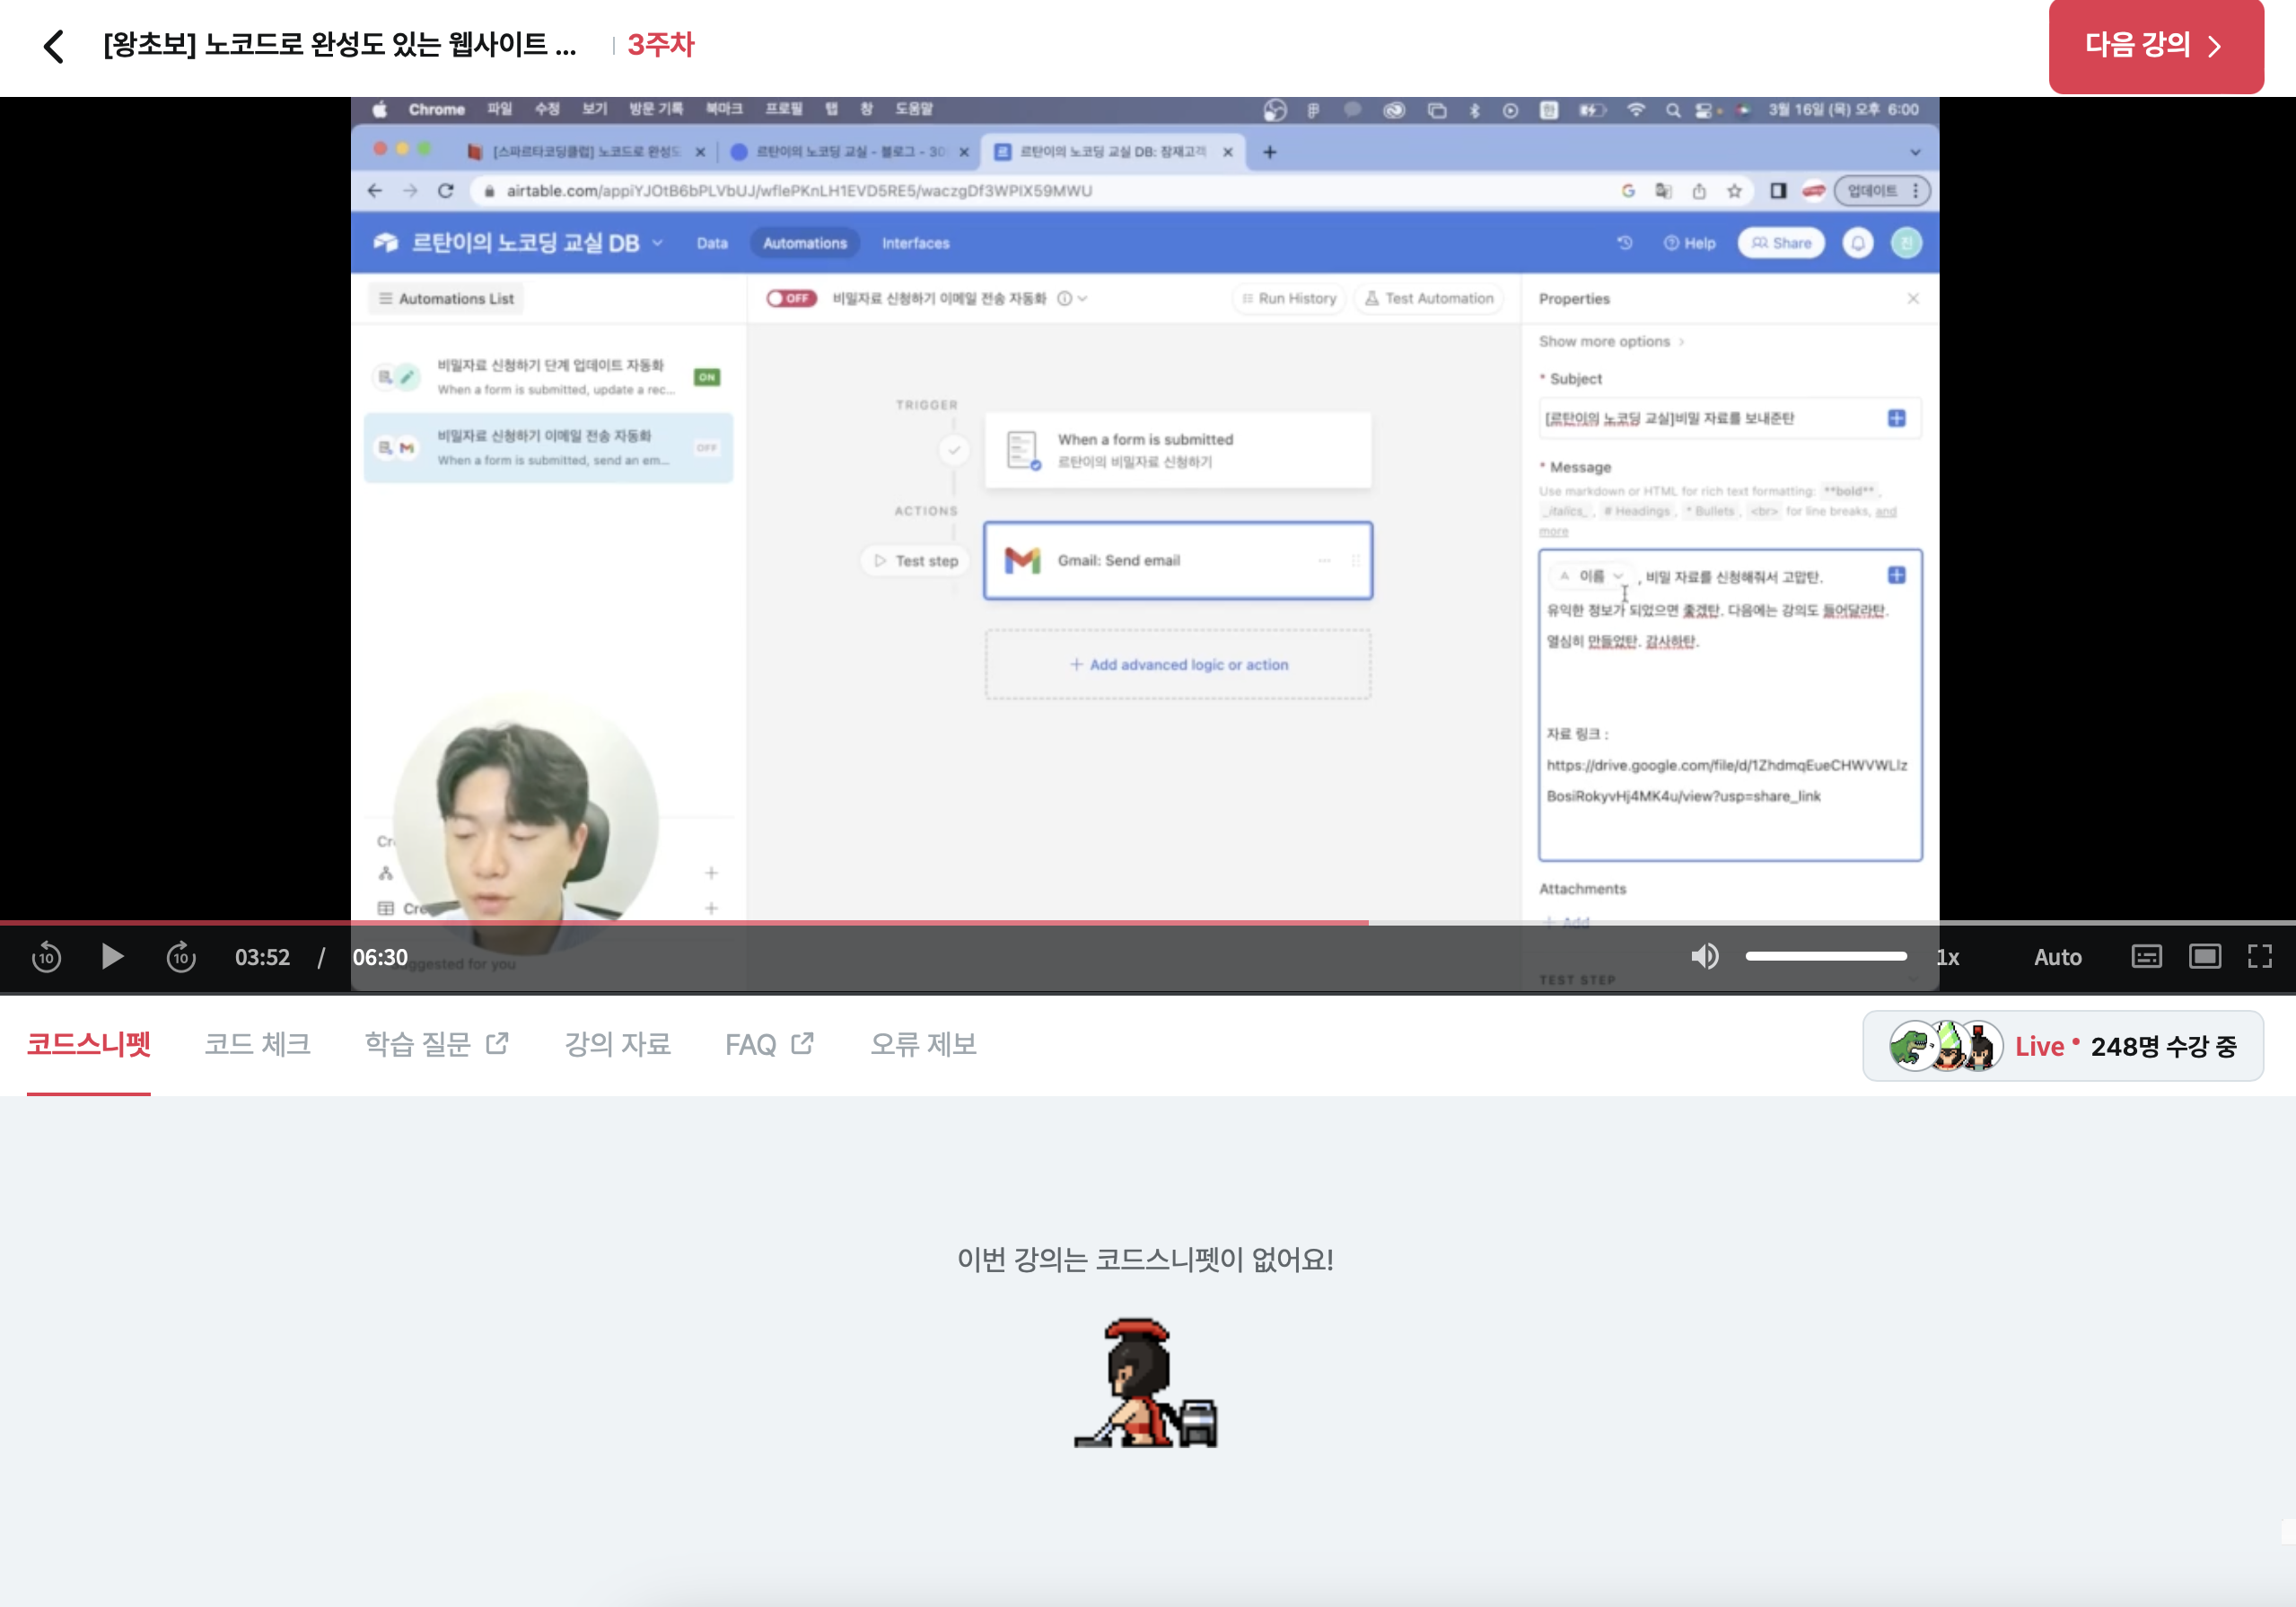Click the browser reload icon
Screen dimensions: 2296x1607
(446, 191)
